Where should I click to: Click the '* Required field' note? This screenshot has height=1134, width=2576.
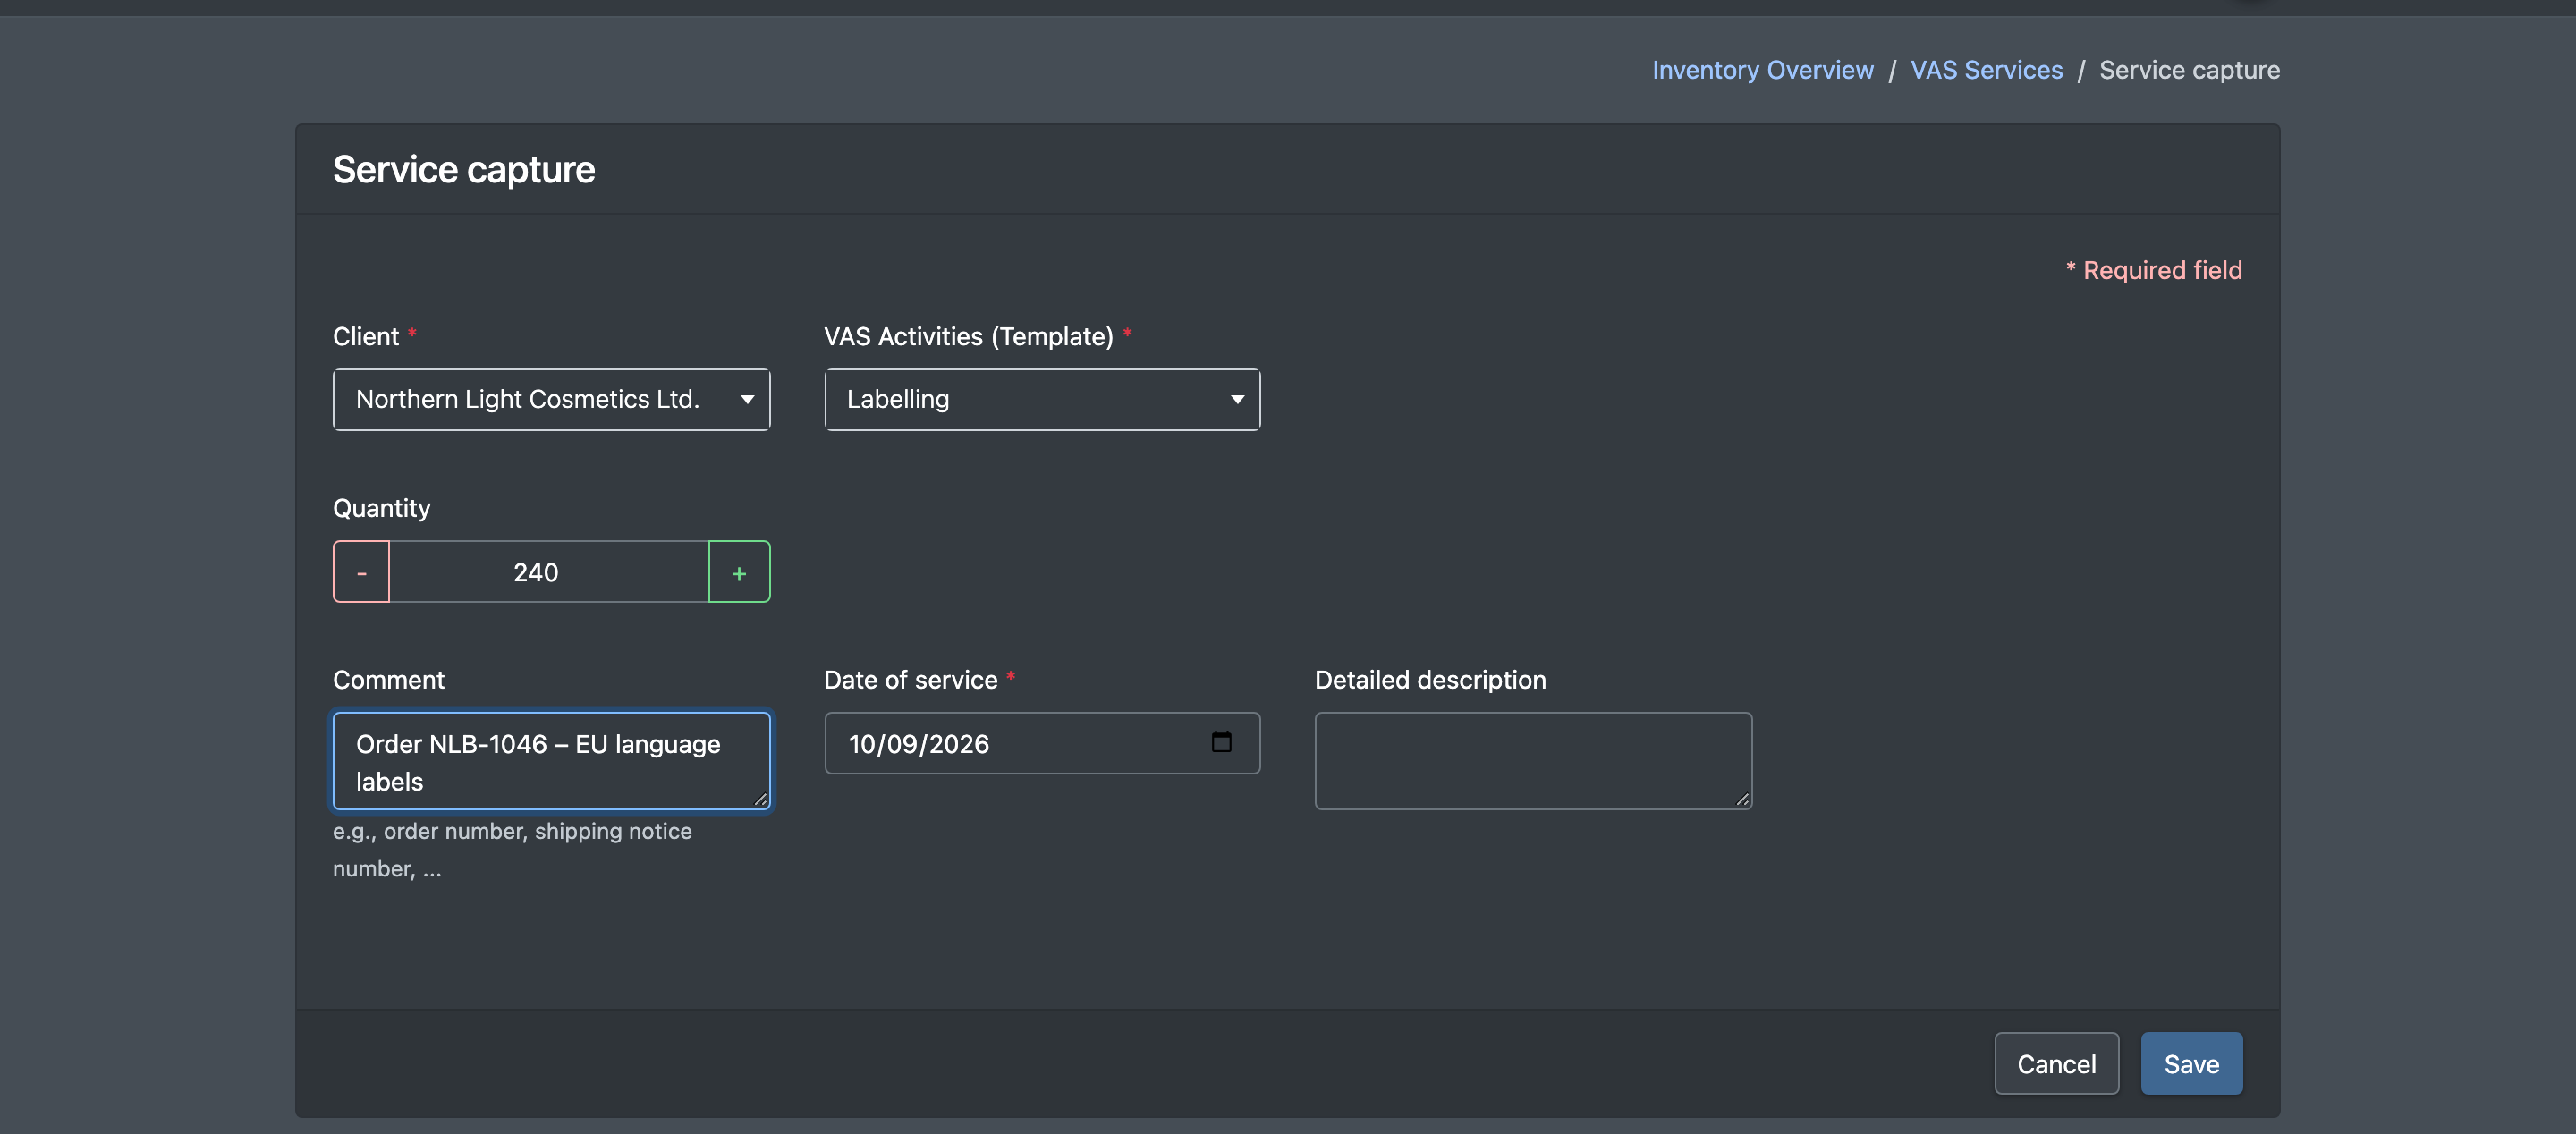(x=2154, y=270)
